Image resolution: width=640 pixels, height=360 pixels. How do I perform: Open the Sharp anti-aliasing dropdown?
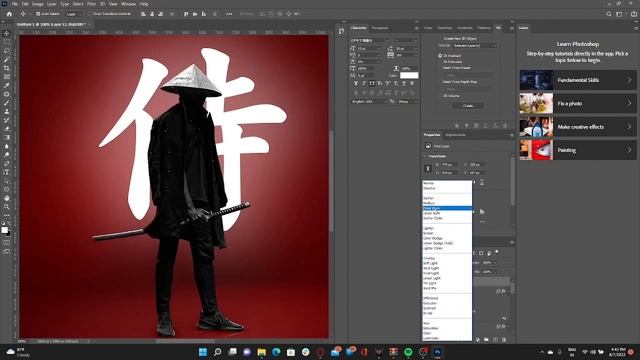pos(408,101)
